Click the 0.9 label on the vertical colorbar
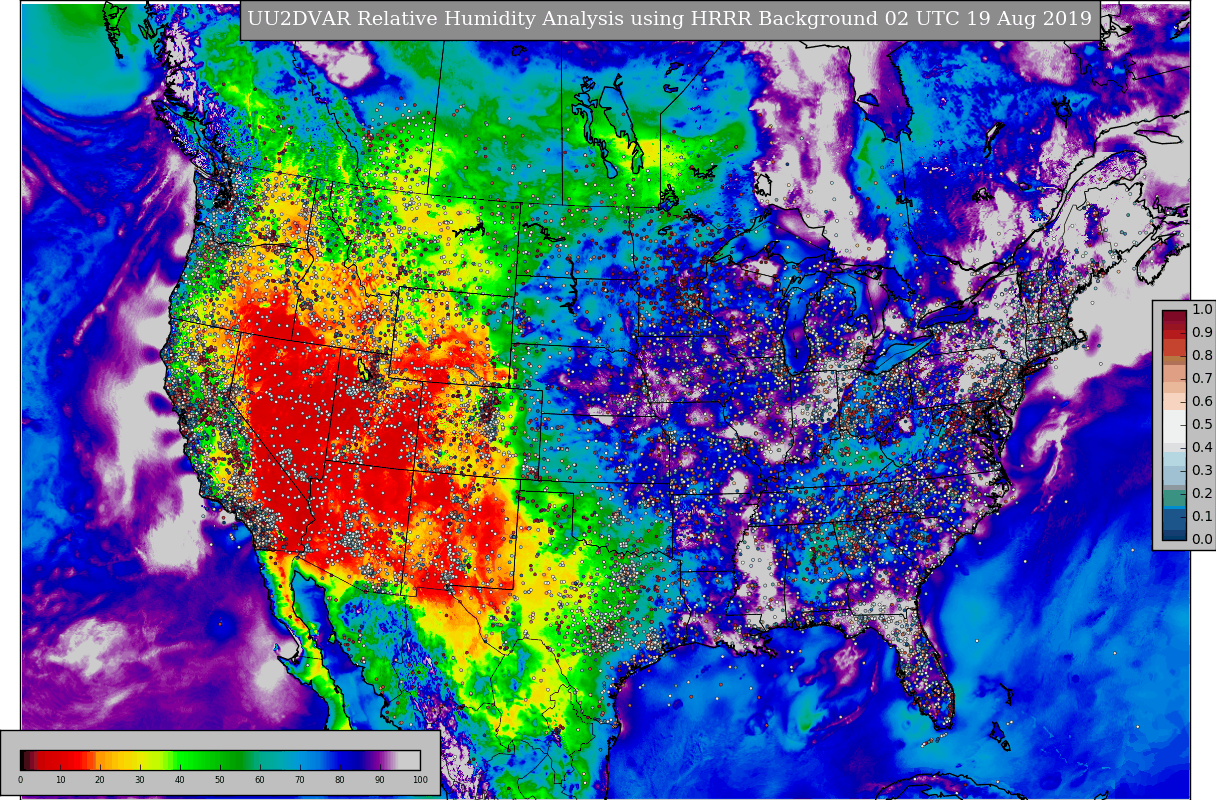 pos(1202,333)
